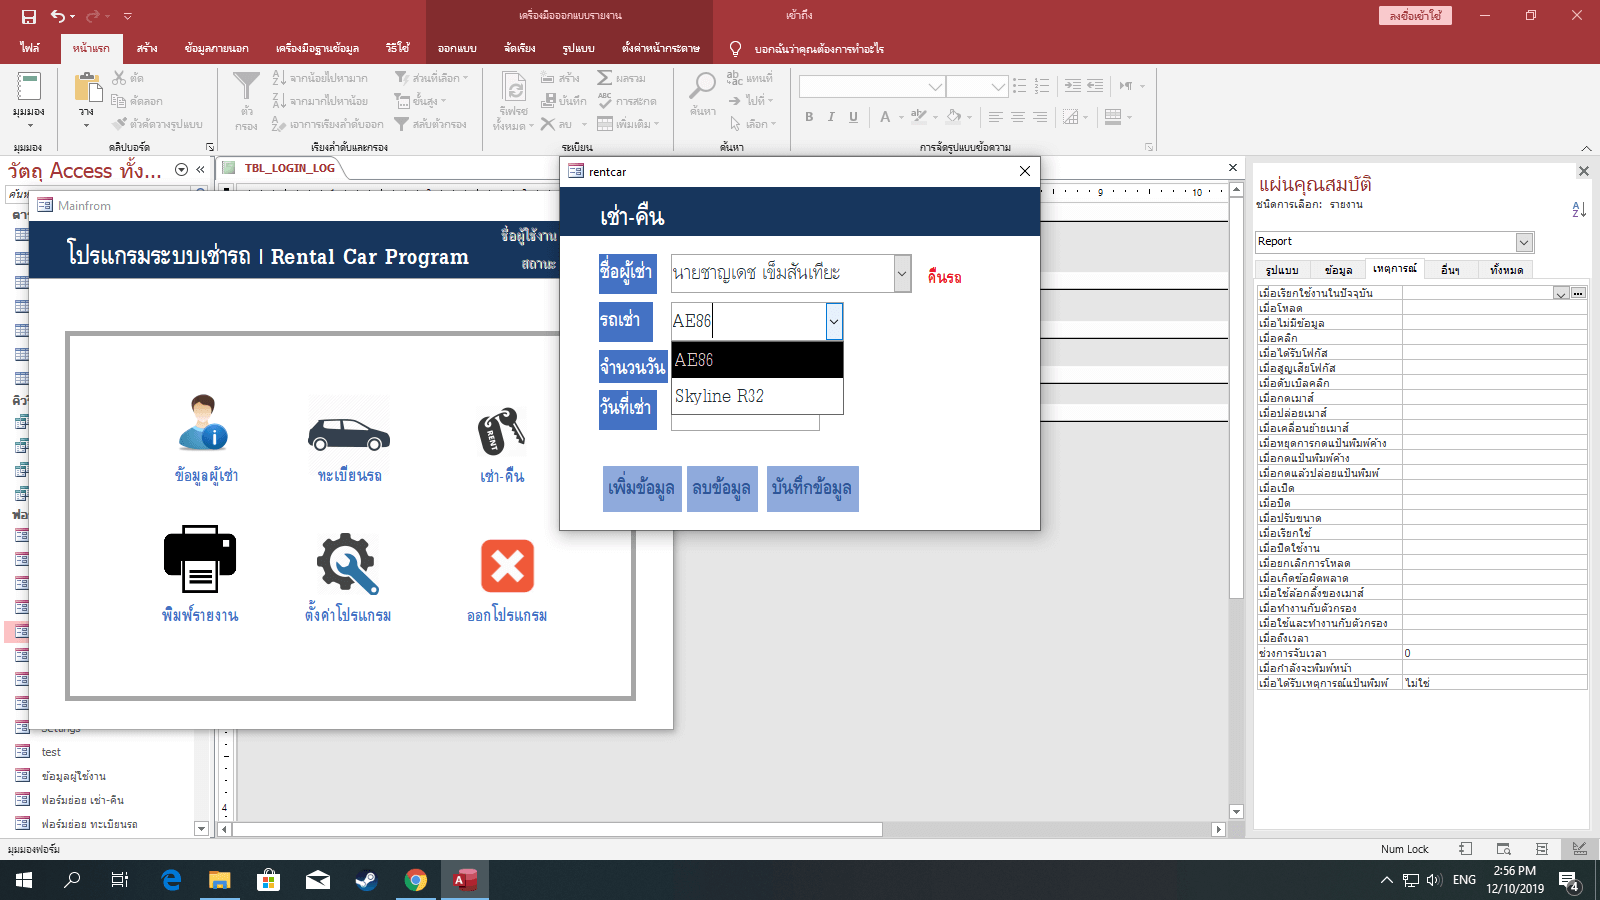This screenshot has height=900, width=1600.
Task: Toggle numbered list
Action: click(1042, 86)
